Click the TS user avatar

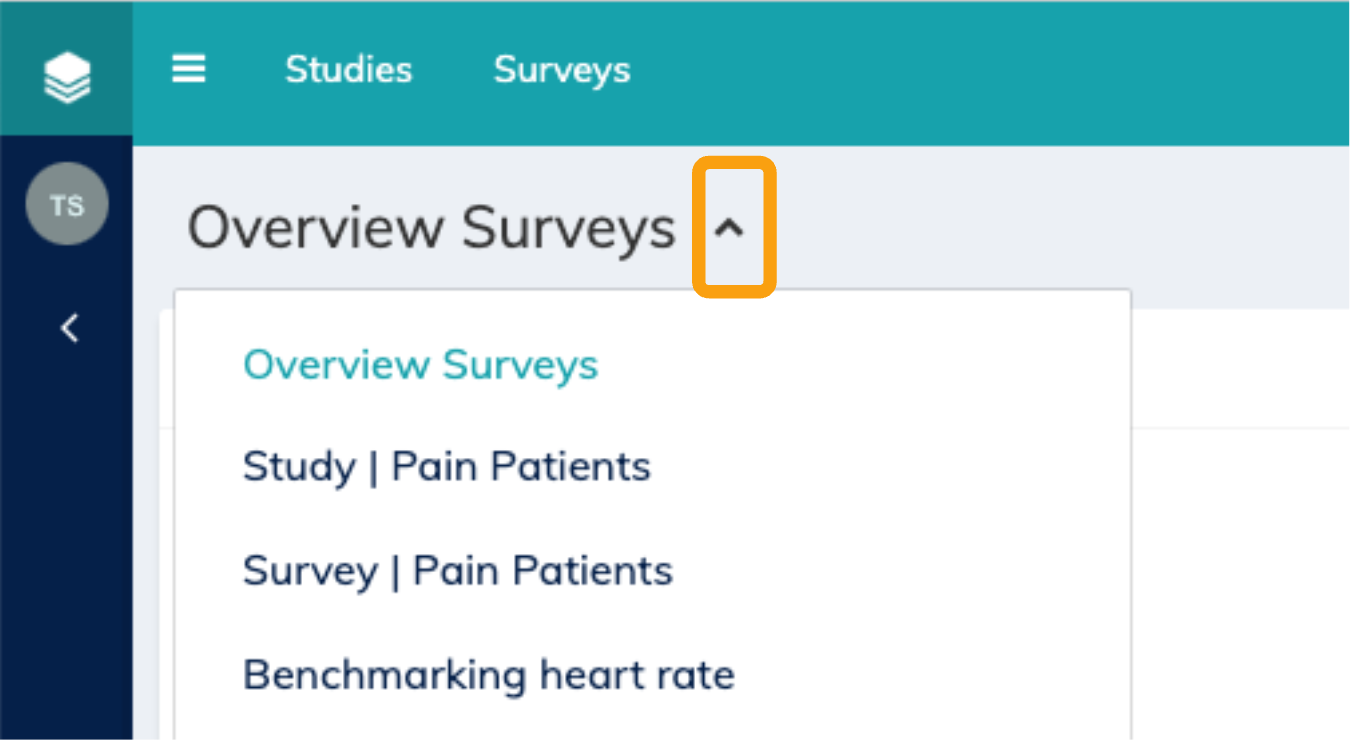pyautogui.click(x=67, y=206)
